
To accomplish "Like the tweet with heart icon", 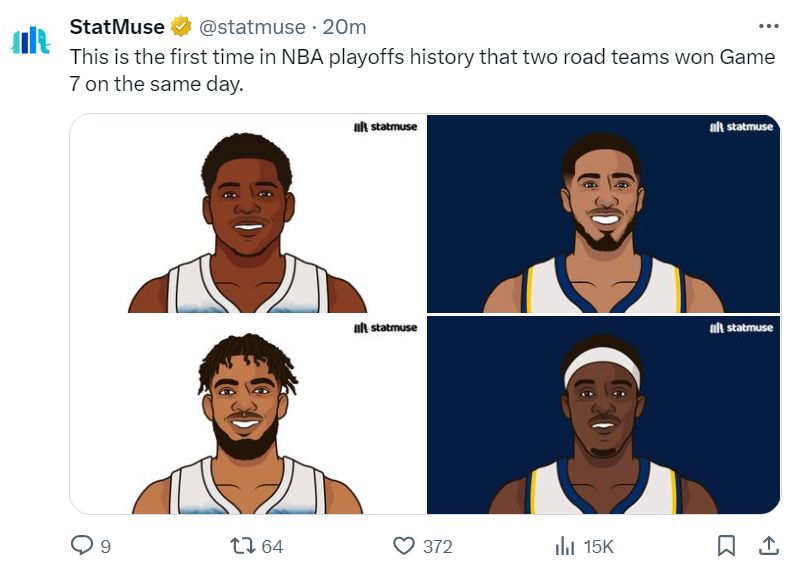I will pyautogui.click(x=404, y=546).
